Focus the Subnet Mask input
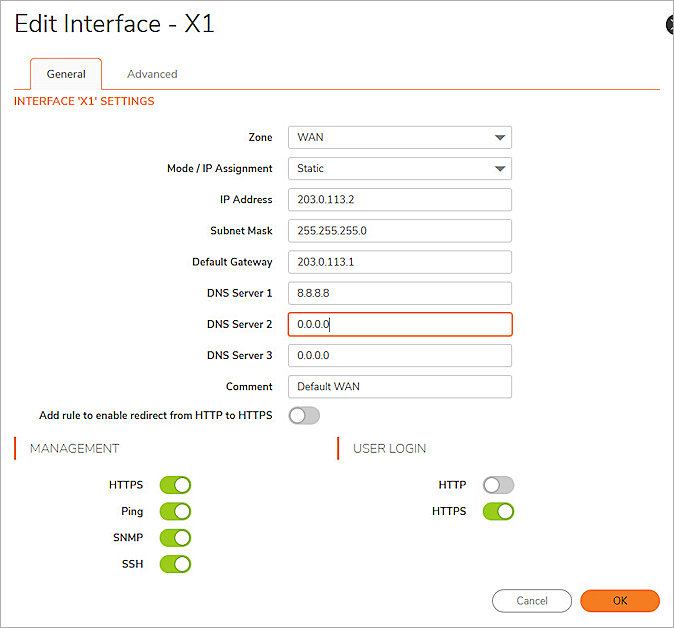674x628 pixels. 399,231
